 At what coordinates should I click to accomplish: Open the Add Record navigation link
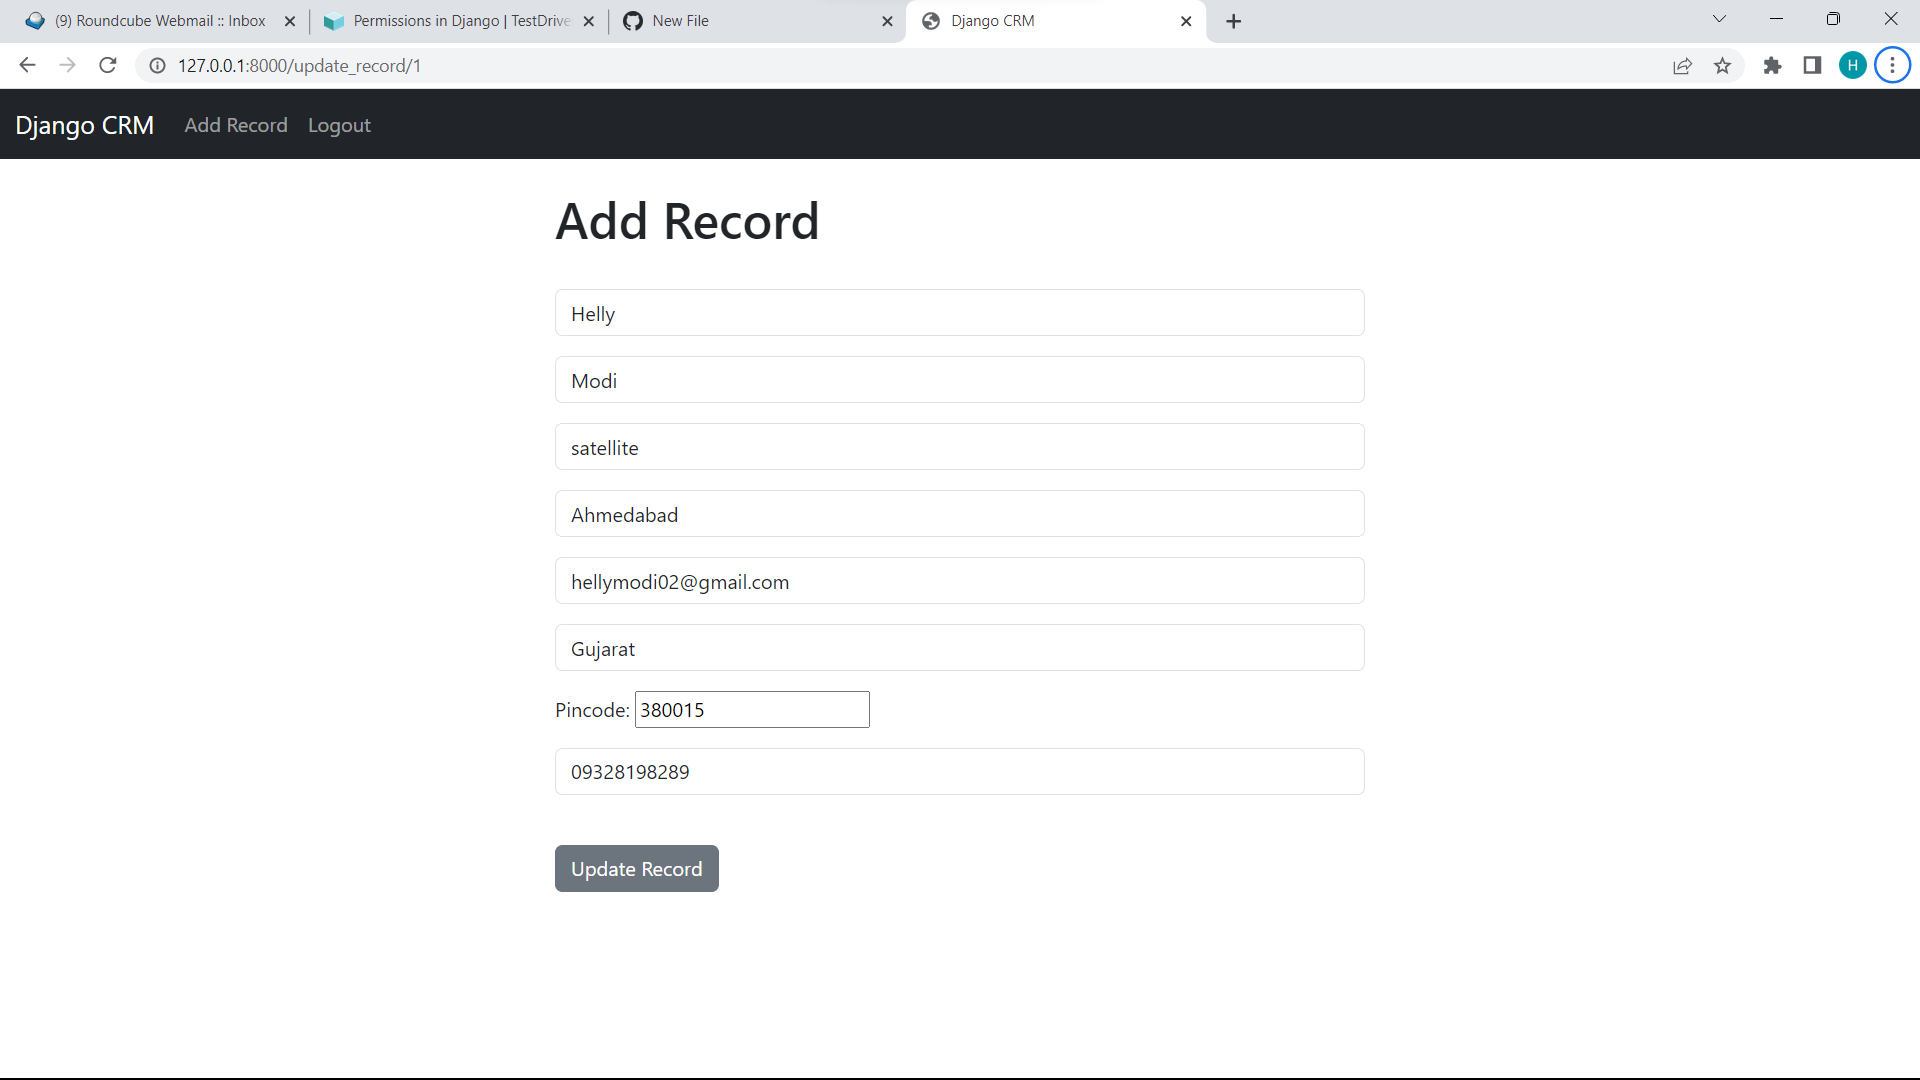[x=235, y=125]
